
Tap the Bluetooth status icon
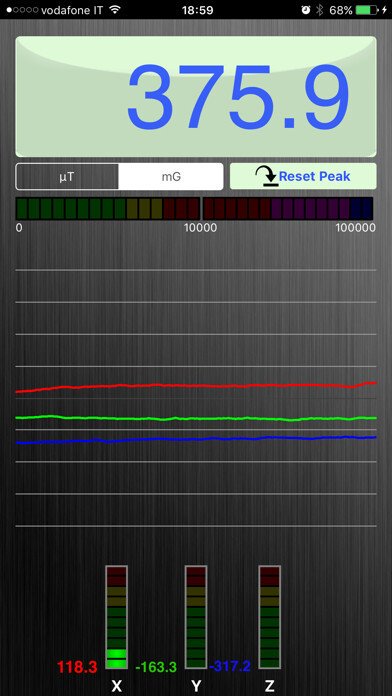point(320,10)
